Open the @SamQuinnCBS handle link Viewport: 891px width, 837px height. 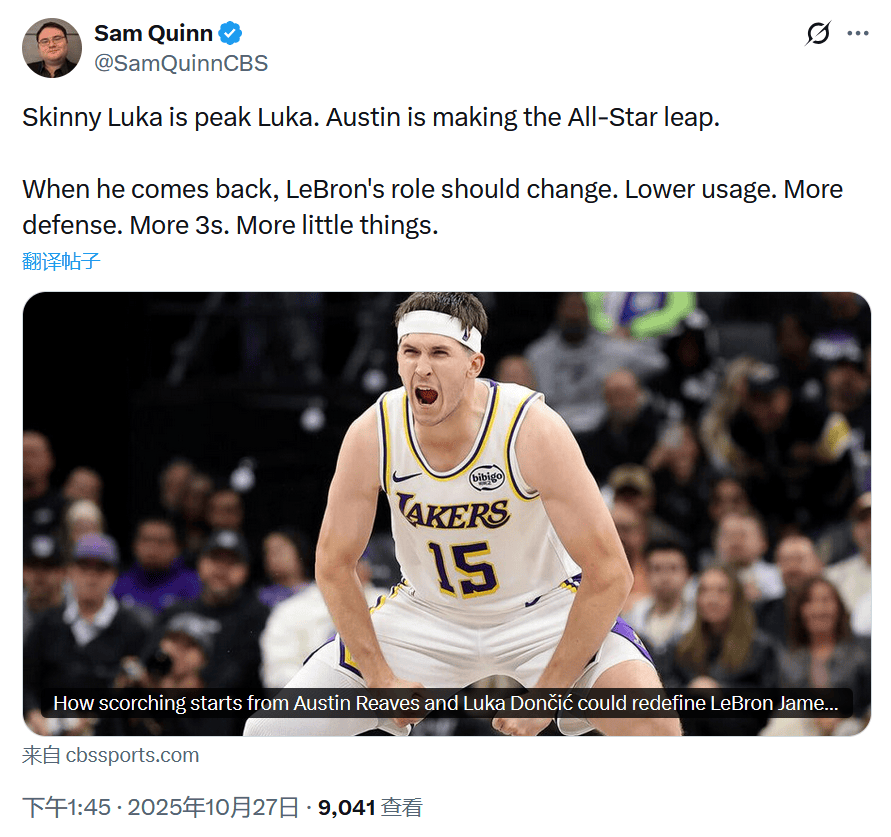(x=181, y=63)
